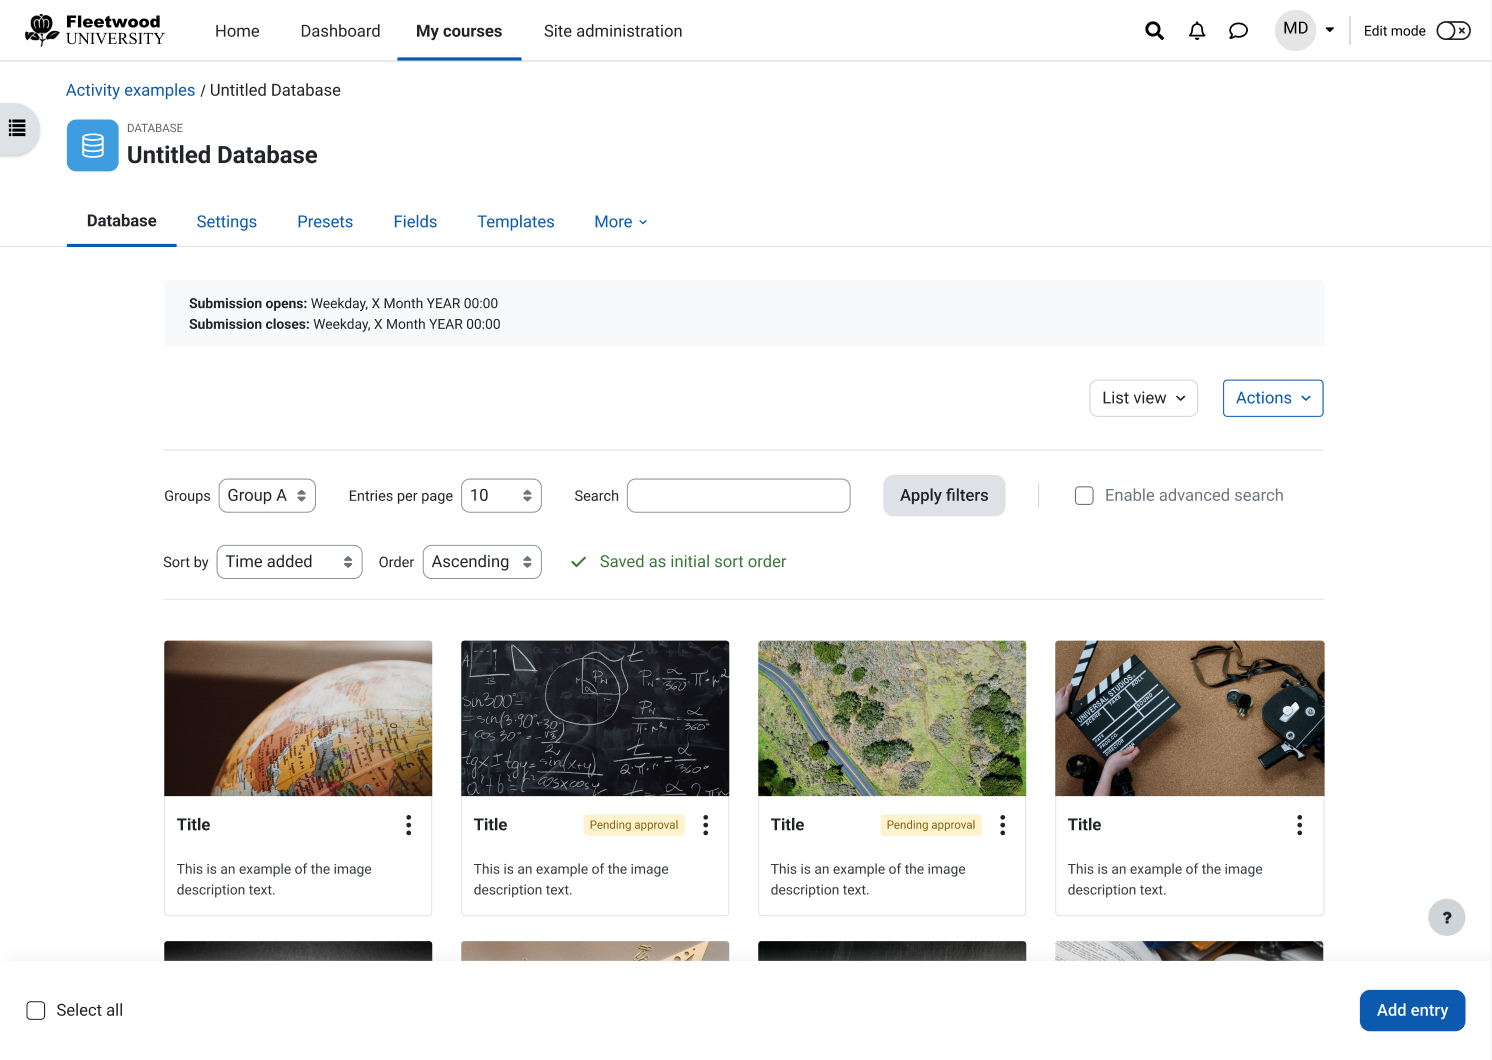
Task: Open the List view dropdown
Action: [1143, 398]
